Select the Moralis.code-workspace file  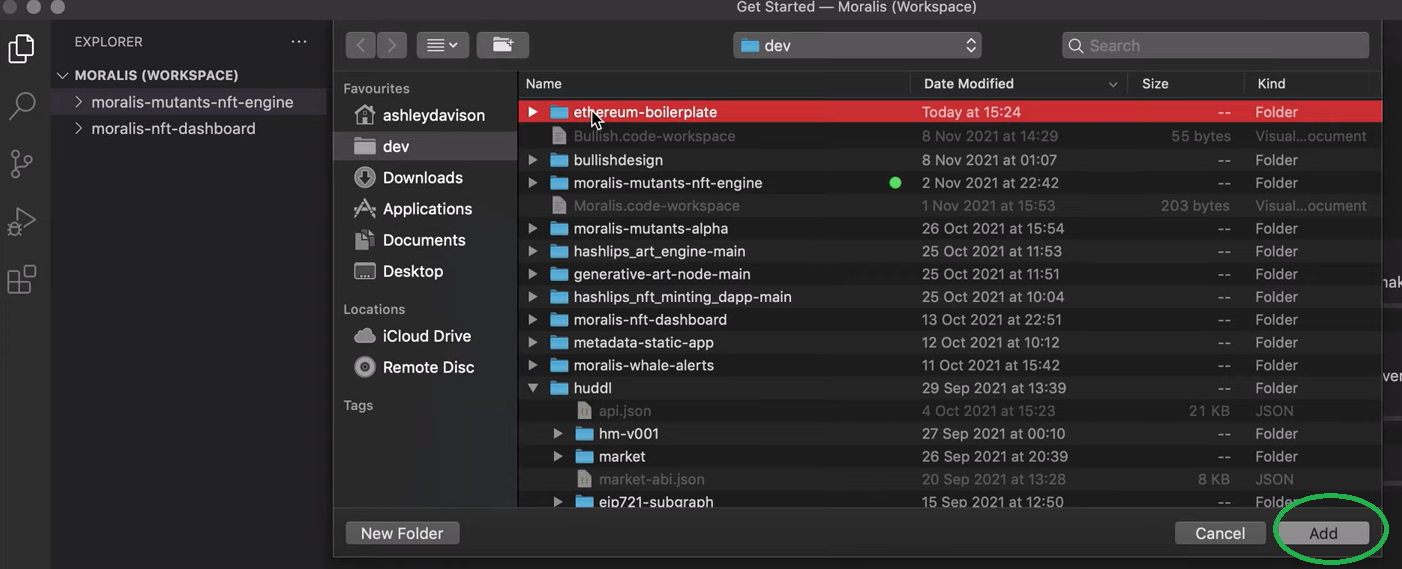tap(950, 206)
